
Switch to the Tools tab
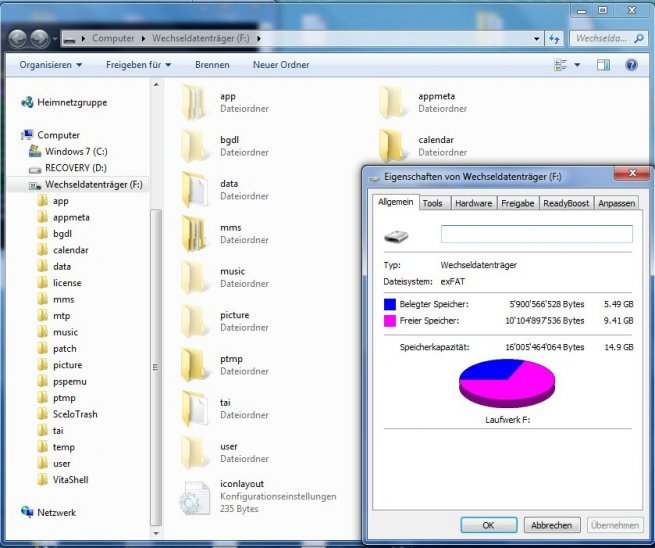point(432,203)
